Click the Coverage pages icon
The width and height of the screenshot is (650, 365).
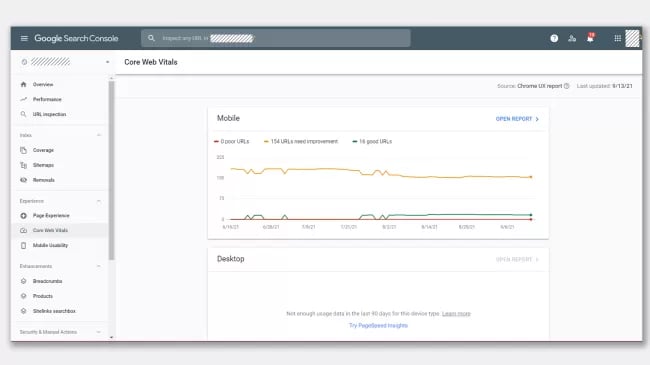[x=24, y=150]
